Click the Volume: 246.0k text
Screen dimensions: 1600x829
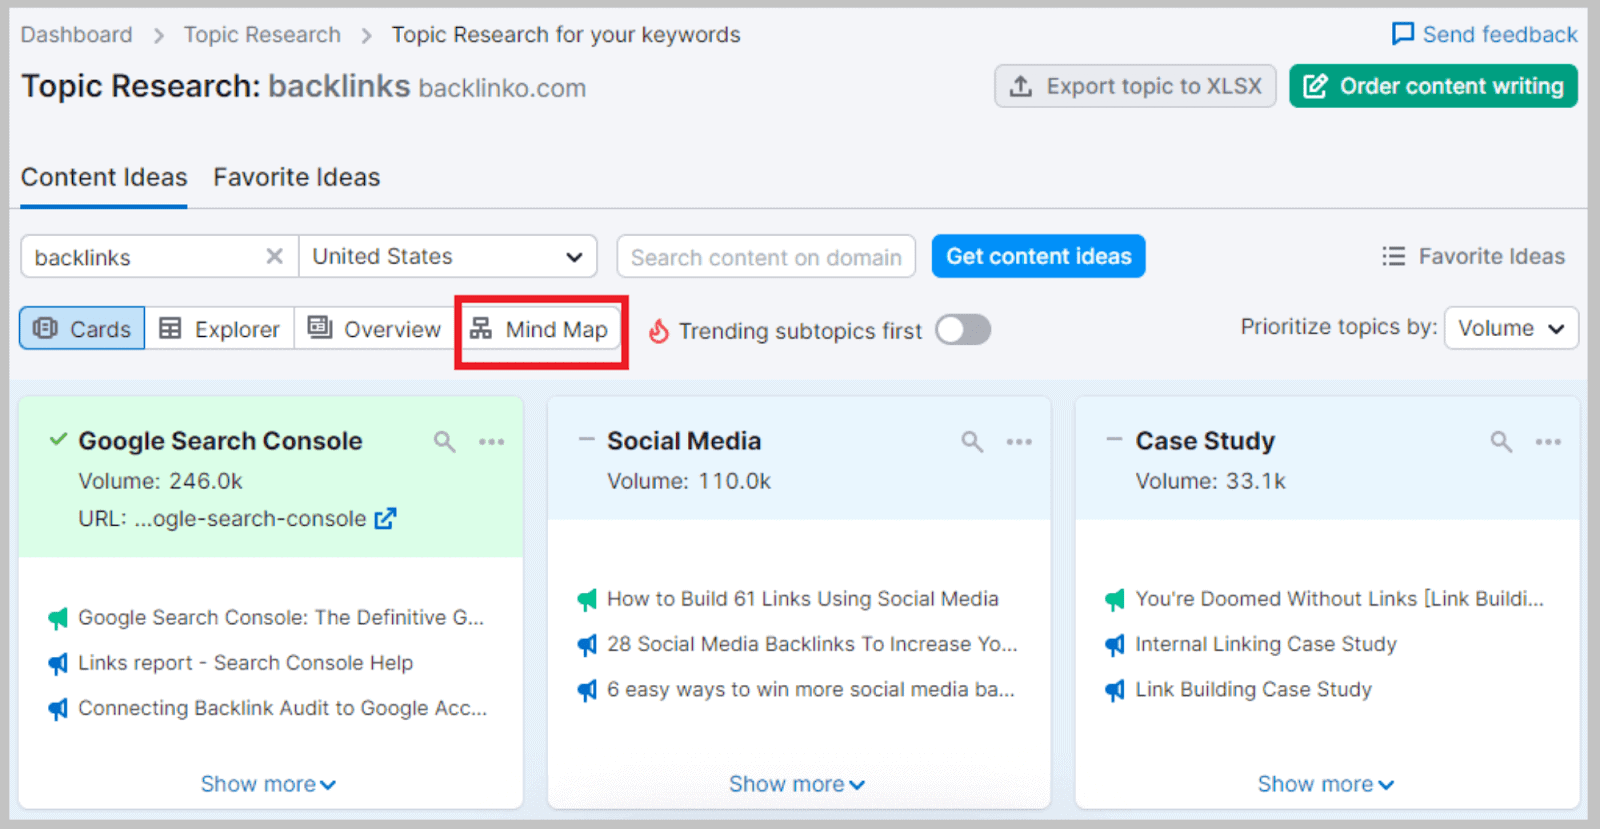pyautogui.click(x=160, y=481)
